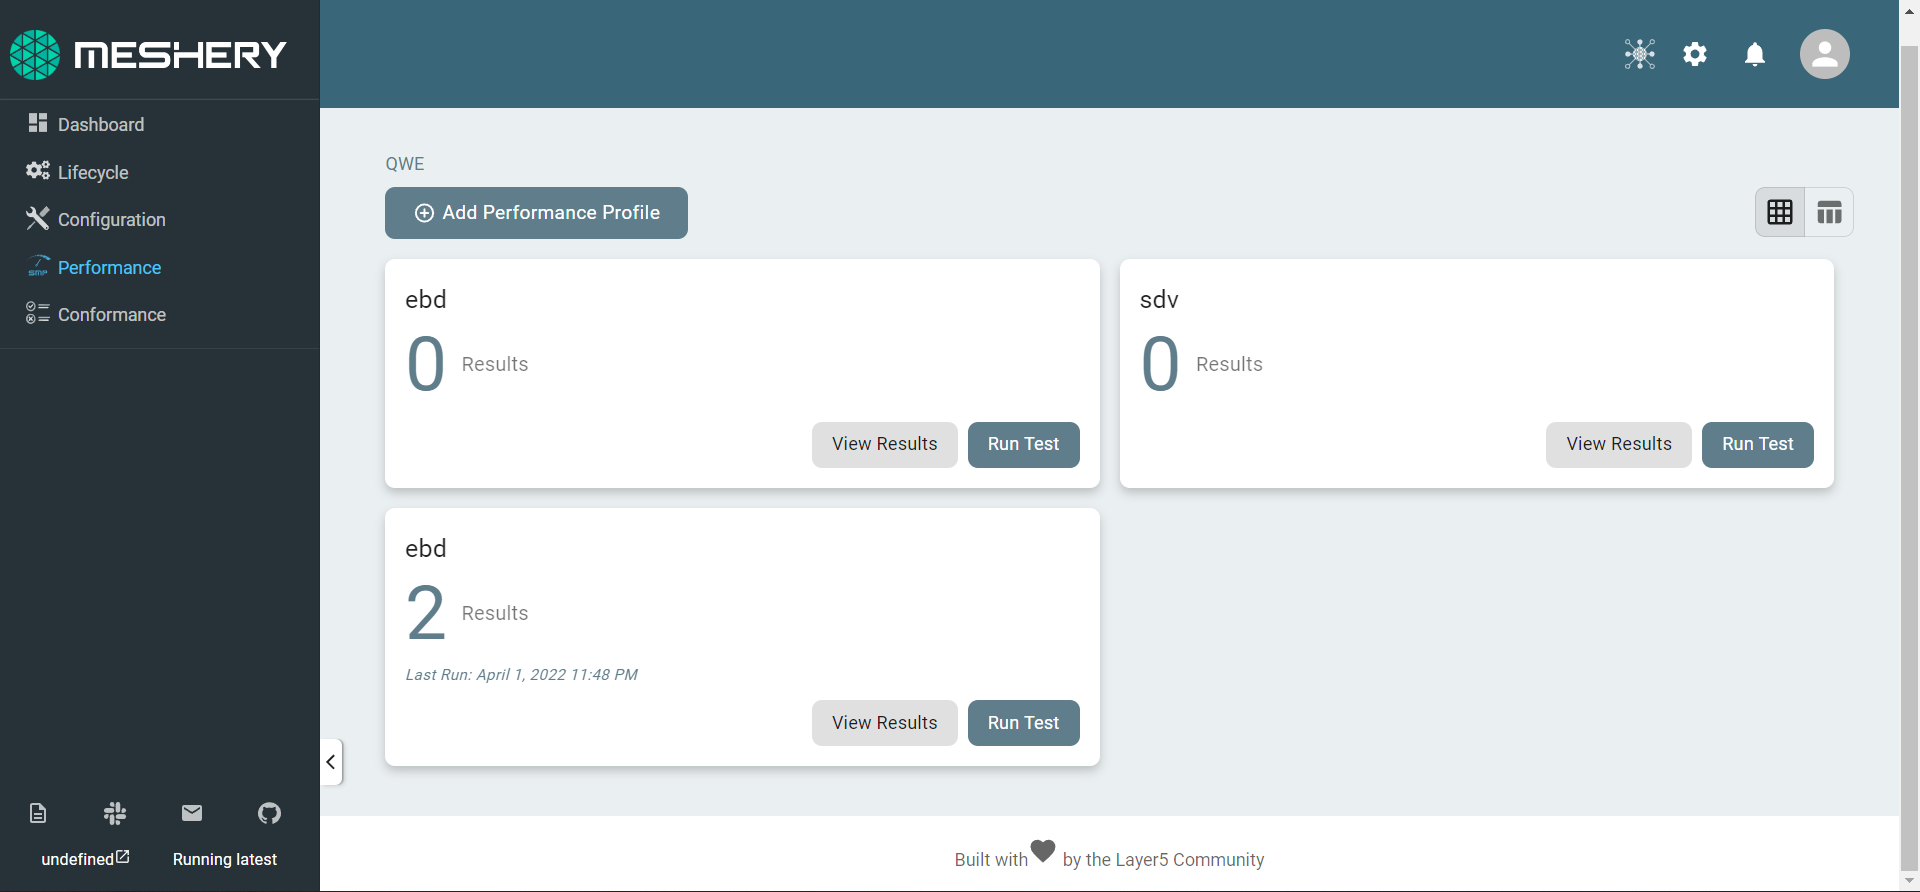This screenshot has height=892, width=1920.
Task: Click the page vertical scrollbar
Action: tap(1909, 457)
